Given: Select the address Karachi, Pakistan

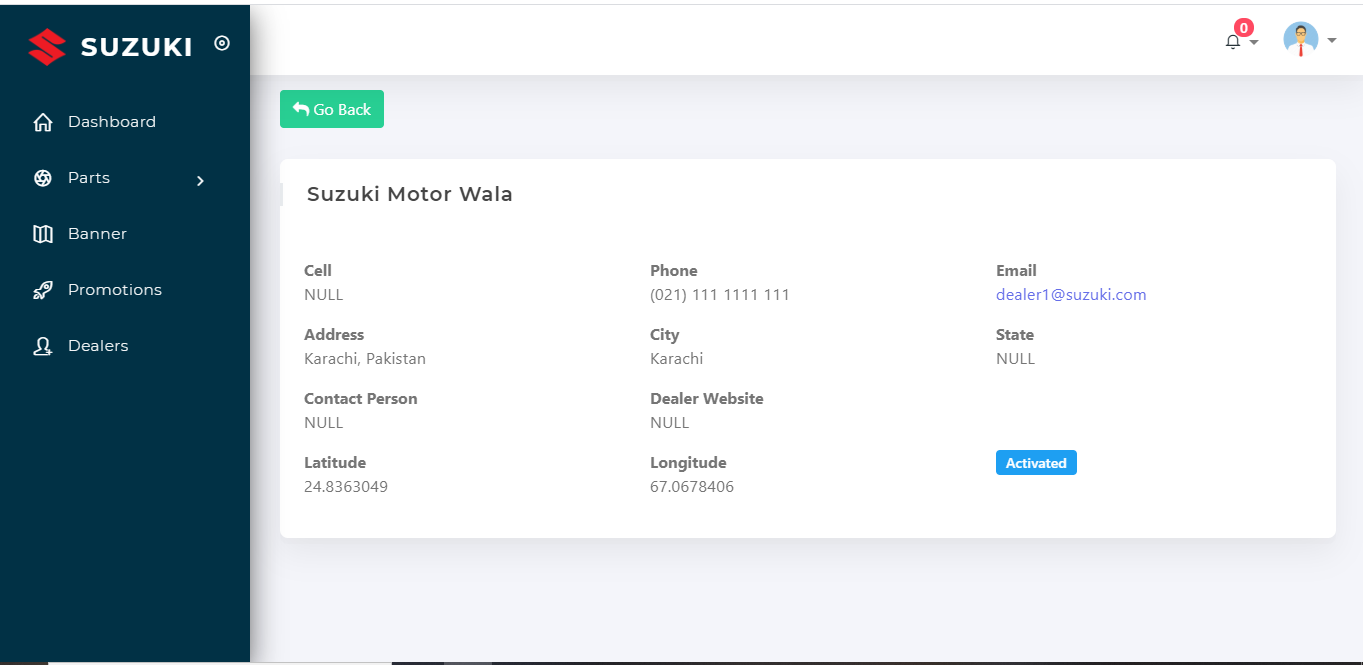Looking at the screenshot, I should tap(365, 359).
